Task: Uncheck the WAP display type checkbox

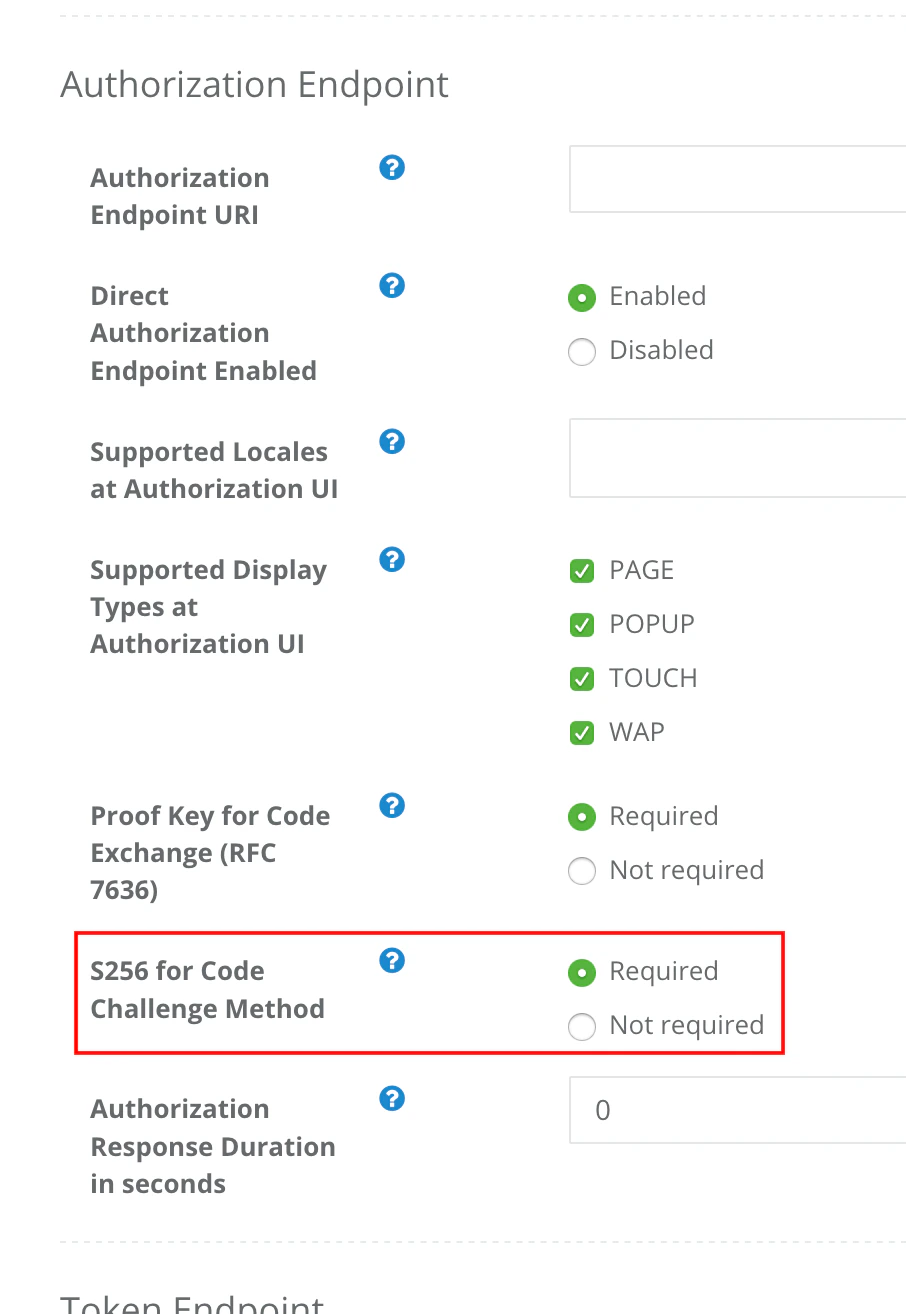Action: click(582, 733)
